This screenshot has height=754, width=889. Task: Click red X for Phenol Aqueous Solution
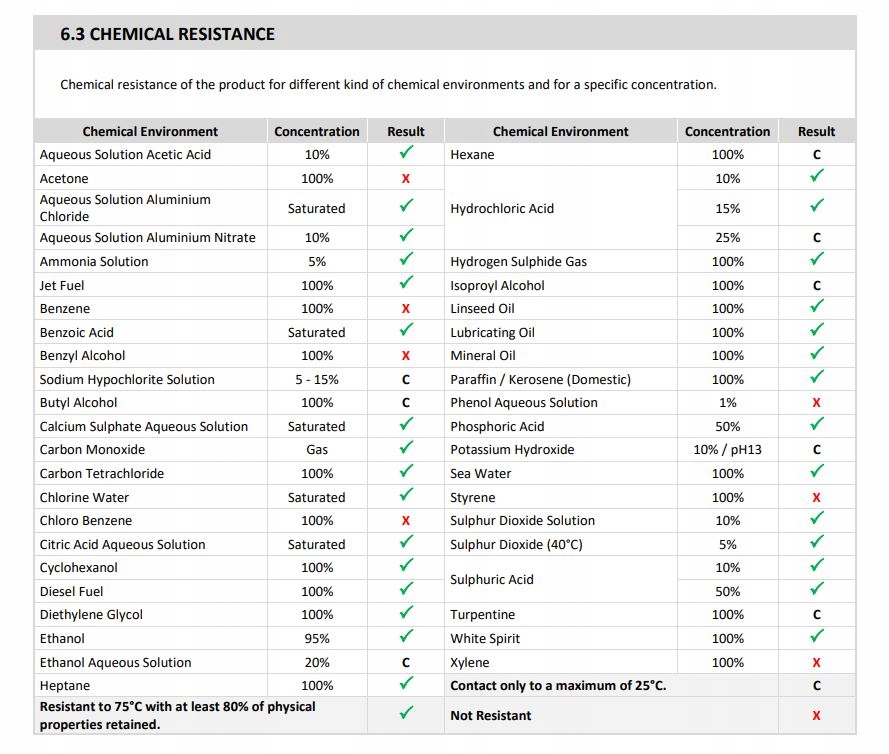[817, 402]
